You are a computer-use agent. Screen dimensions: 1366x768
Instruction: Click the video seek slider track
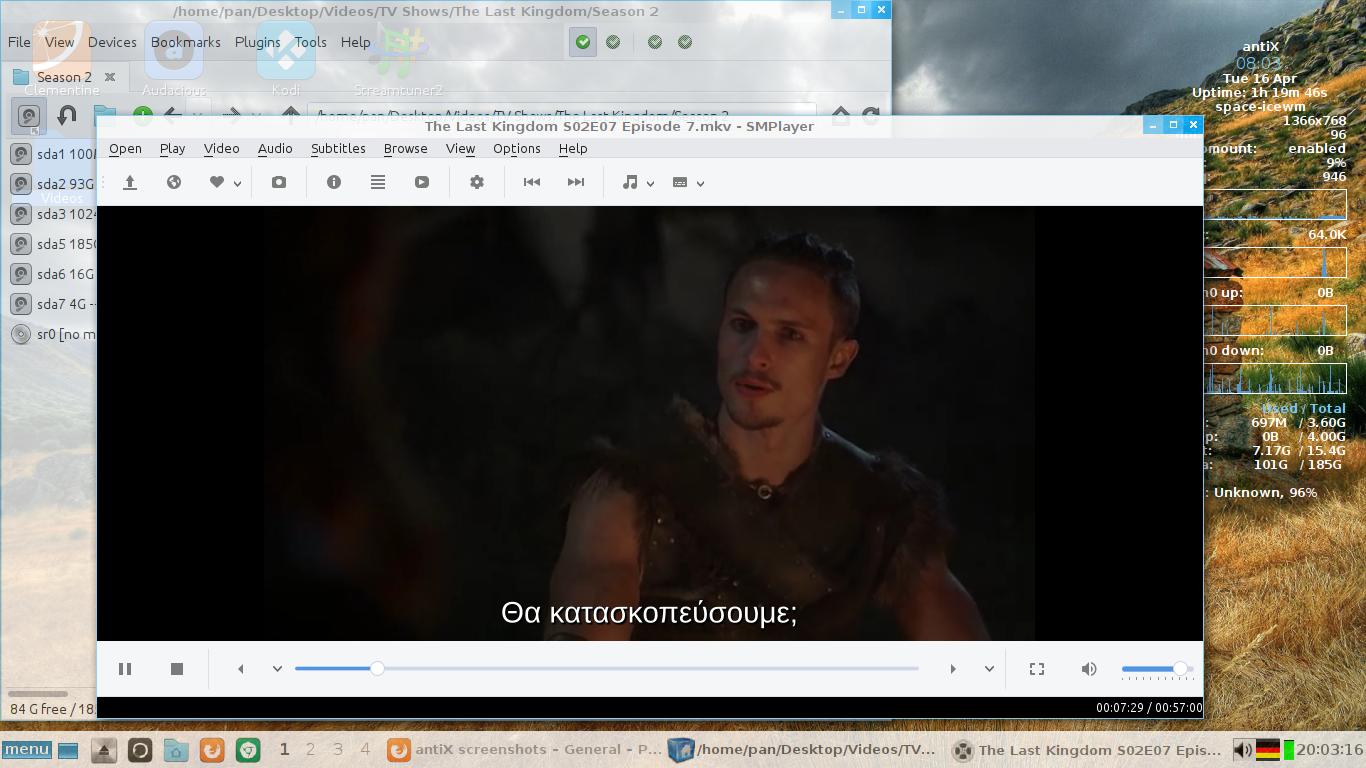[607, 668]
